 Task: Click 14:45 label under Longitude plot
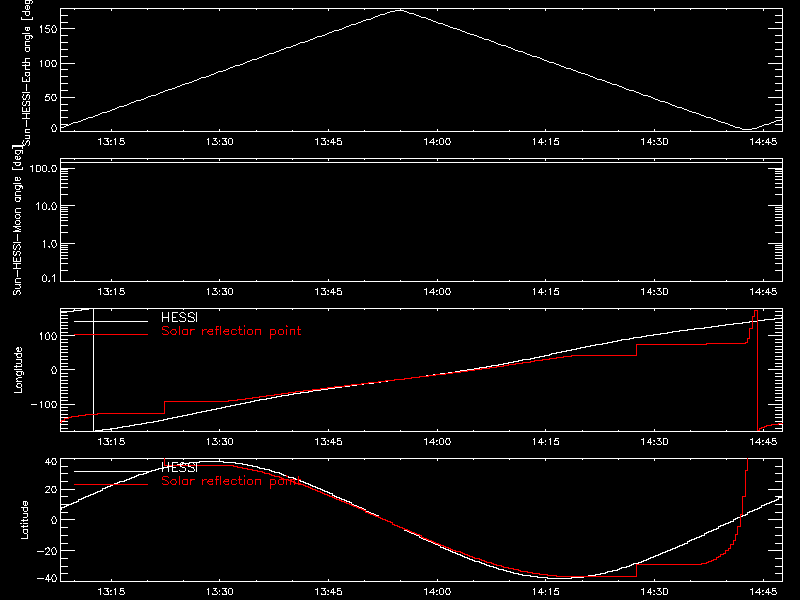(x=763, y=442)
